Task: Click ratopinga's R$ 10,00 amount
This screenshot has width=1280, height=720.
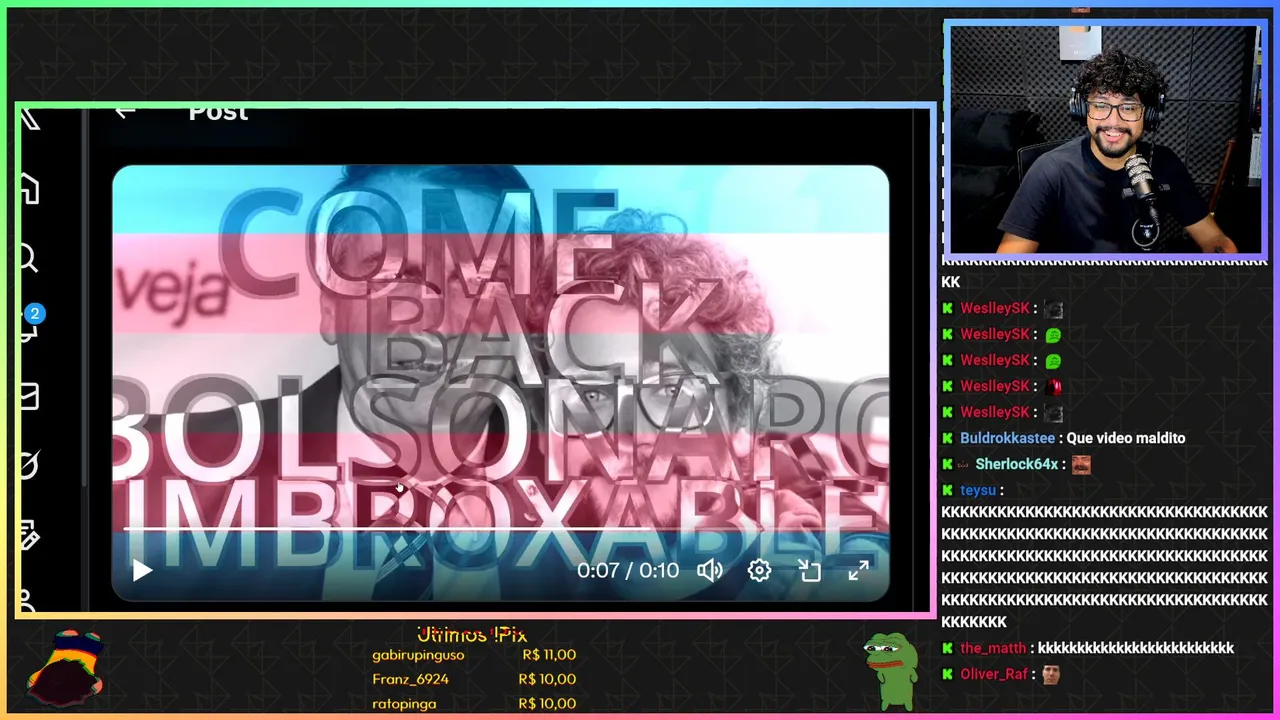Action: 547,703
